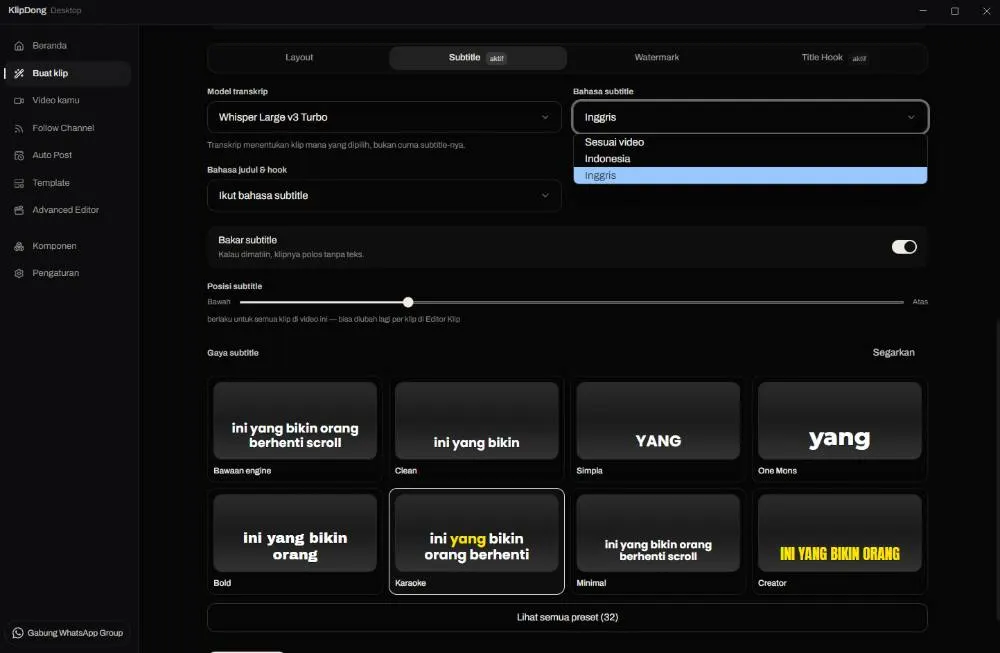Click Gabung WhatsApp Group button
This screenshot has height=653, width=1000.
pyautogui.click(x=68, y=633)
